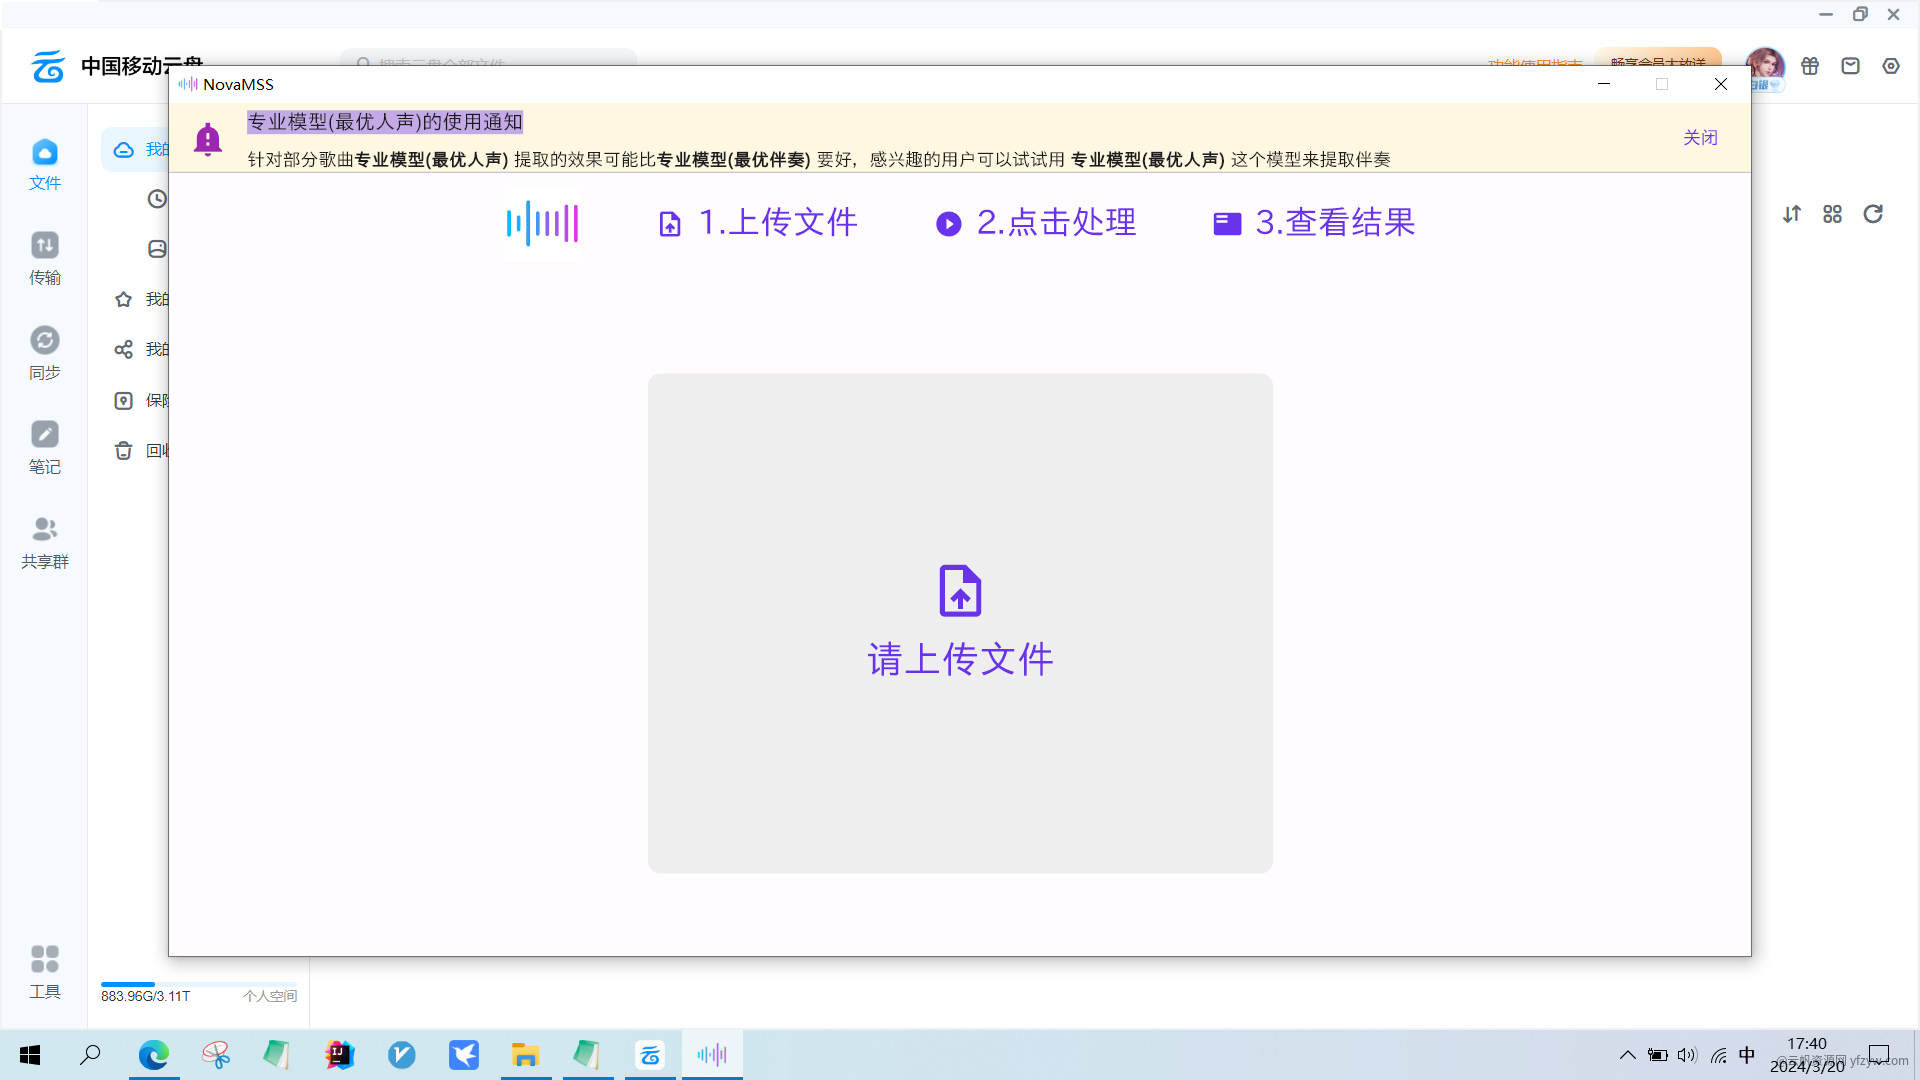The height and width of the screenshot is (1080, 1920).
Task: Click 关闭 to dismiss the notice
Action: click(1700, 137)
